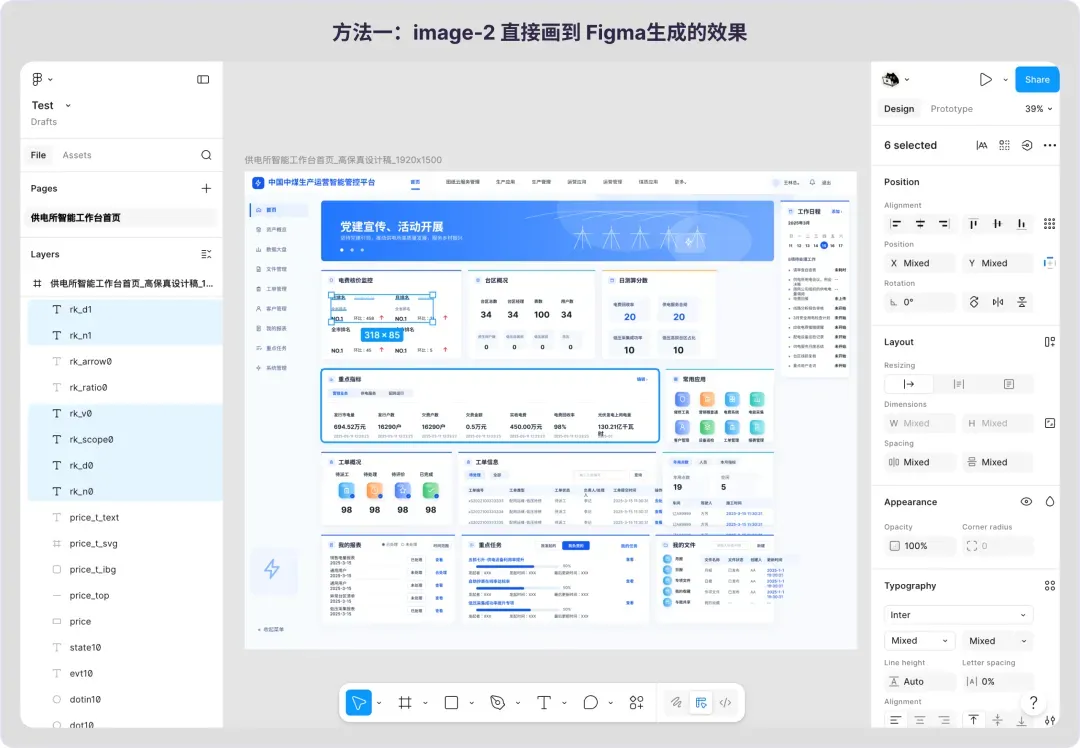Set text align center

[920, 720]
